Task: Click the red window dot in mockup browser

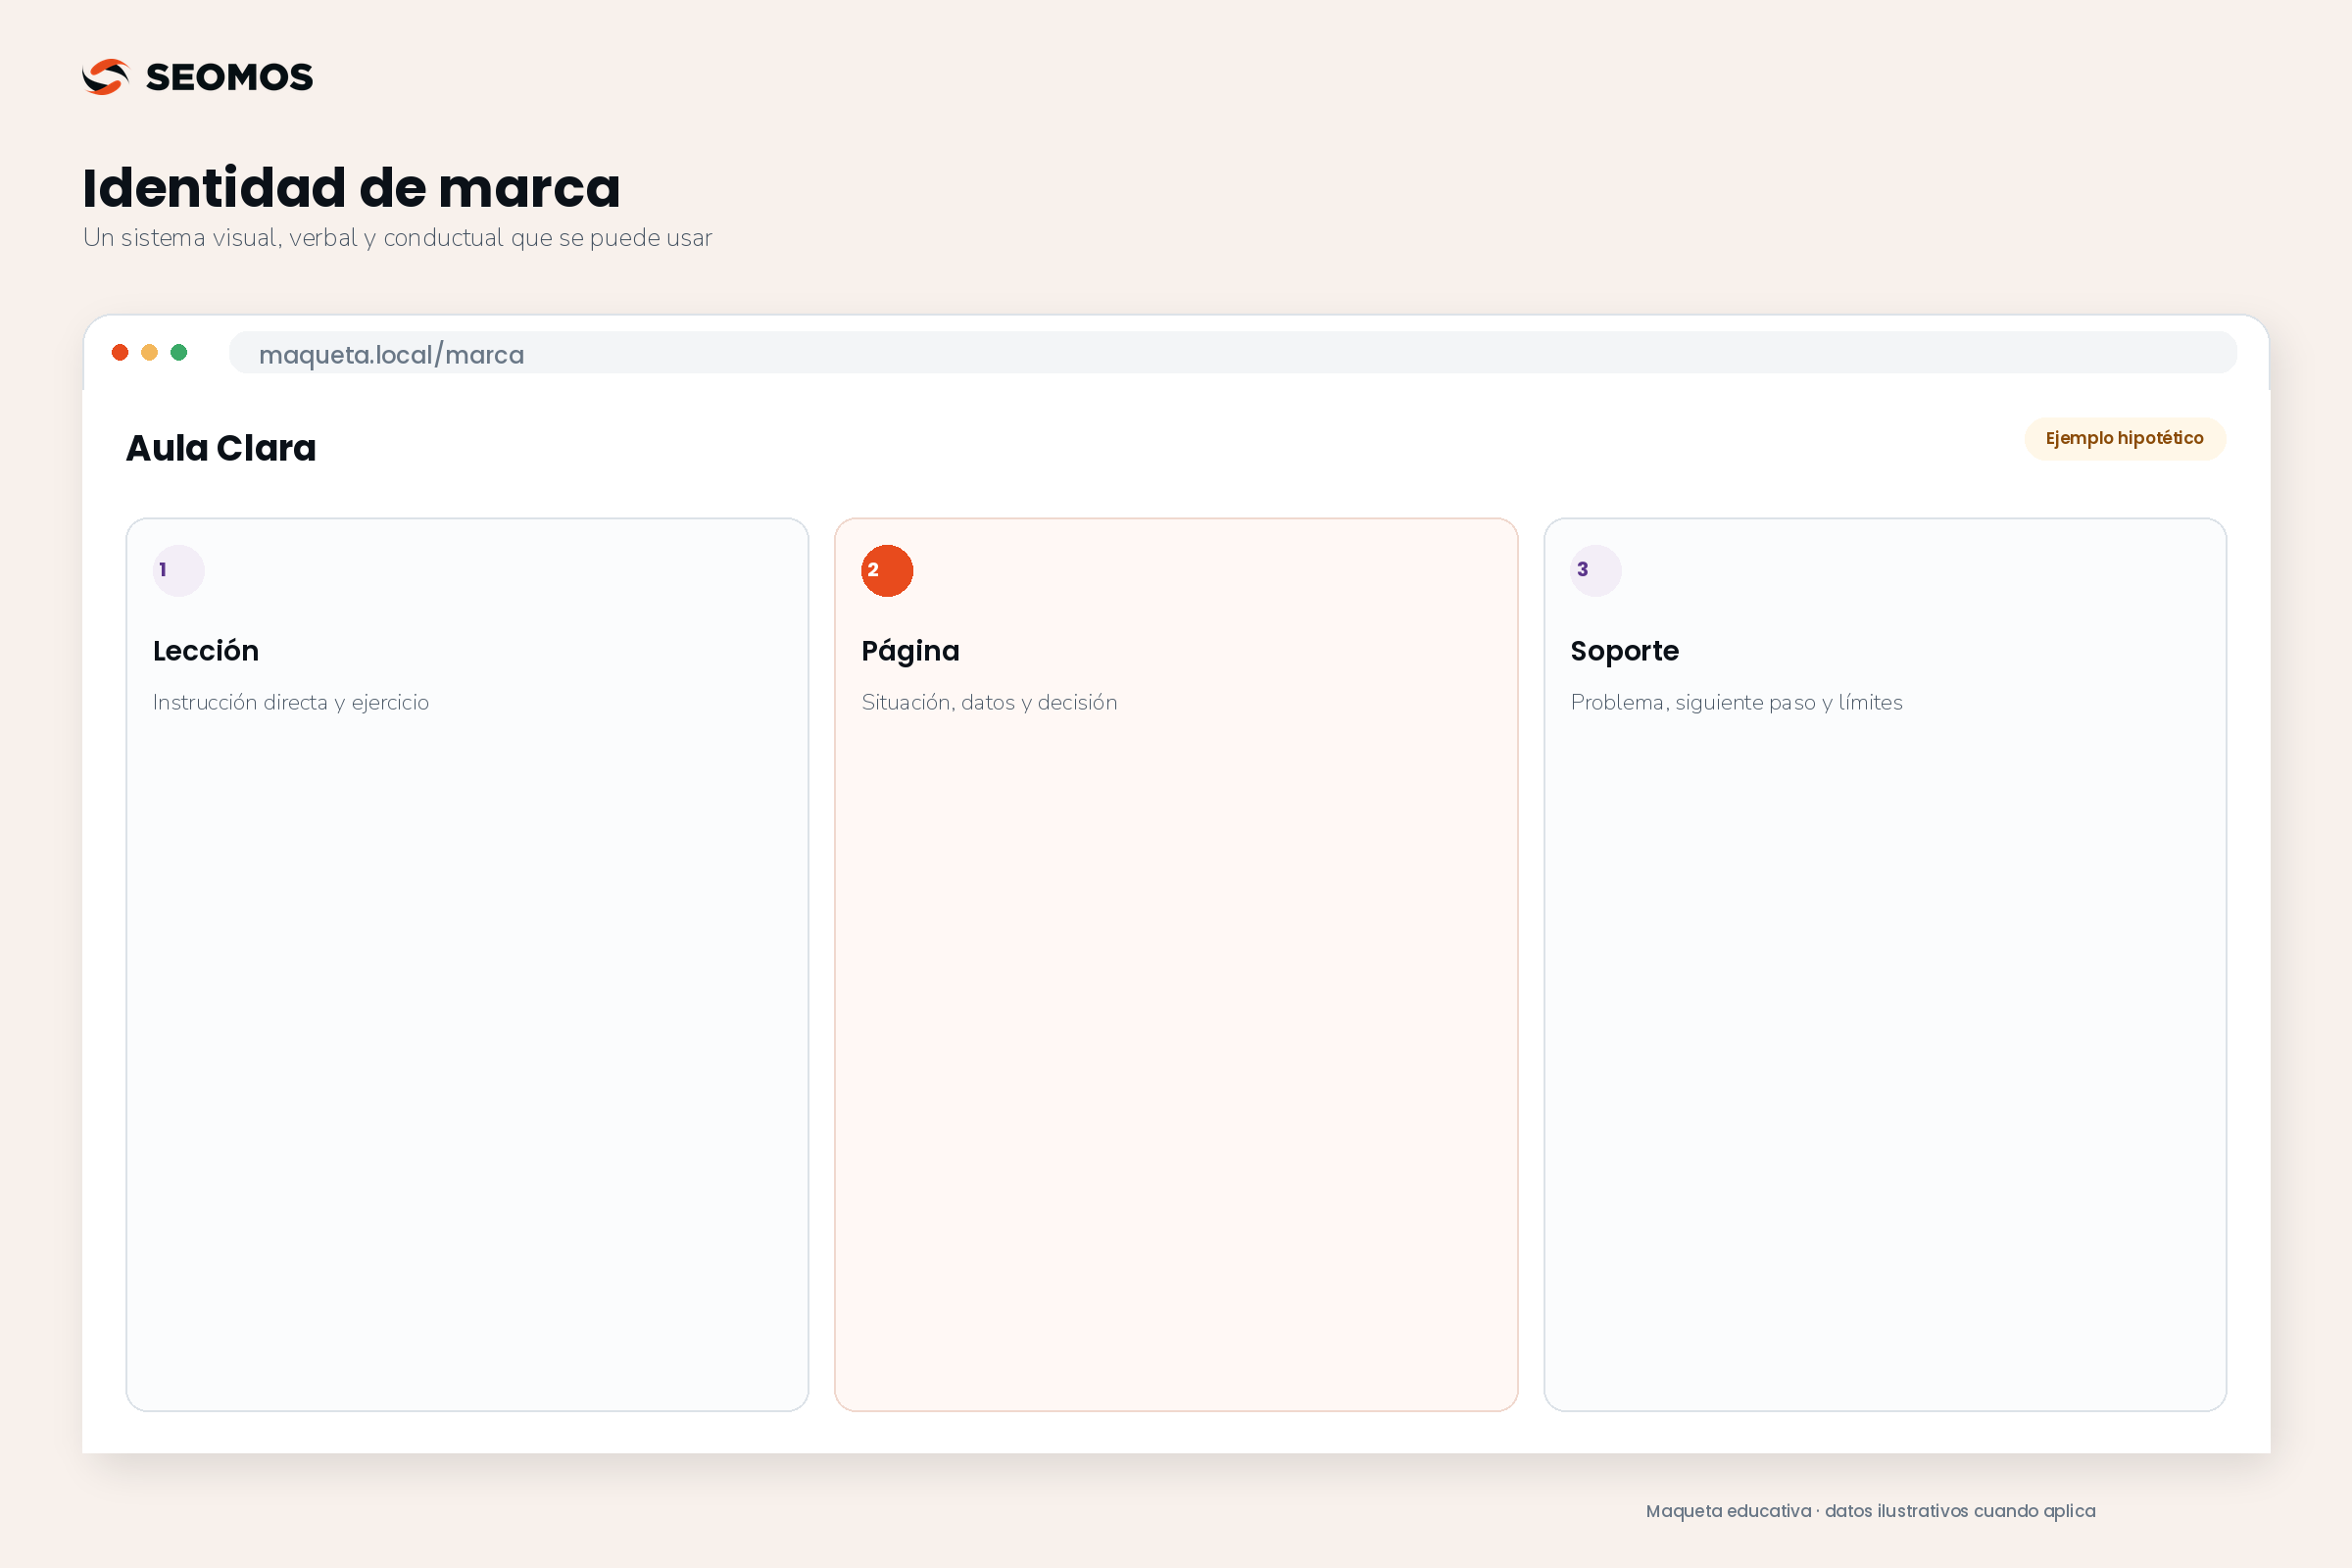Action: [120, 352]
